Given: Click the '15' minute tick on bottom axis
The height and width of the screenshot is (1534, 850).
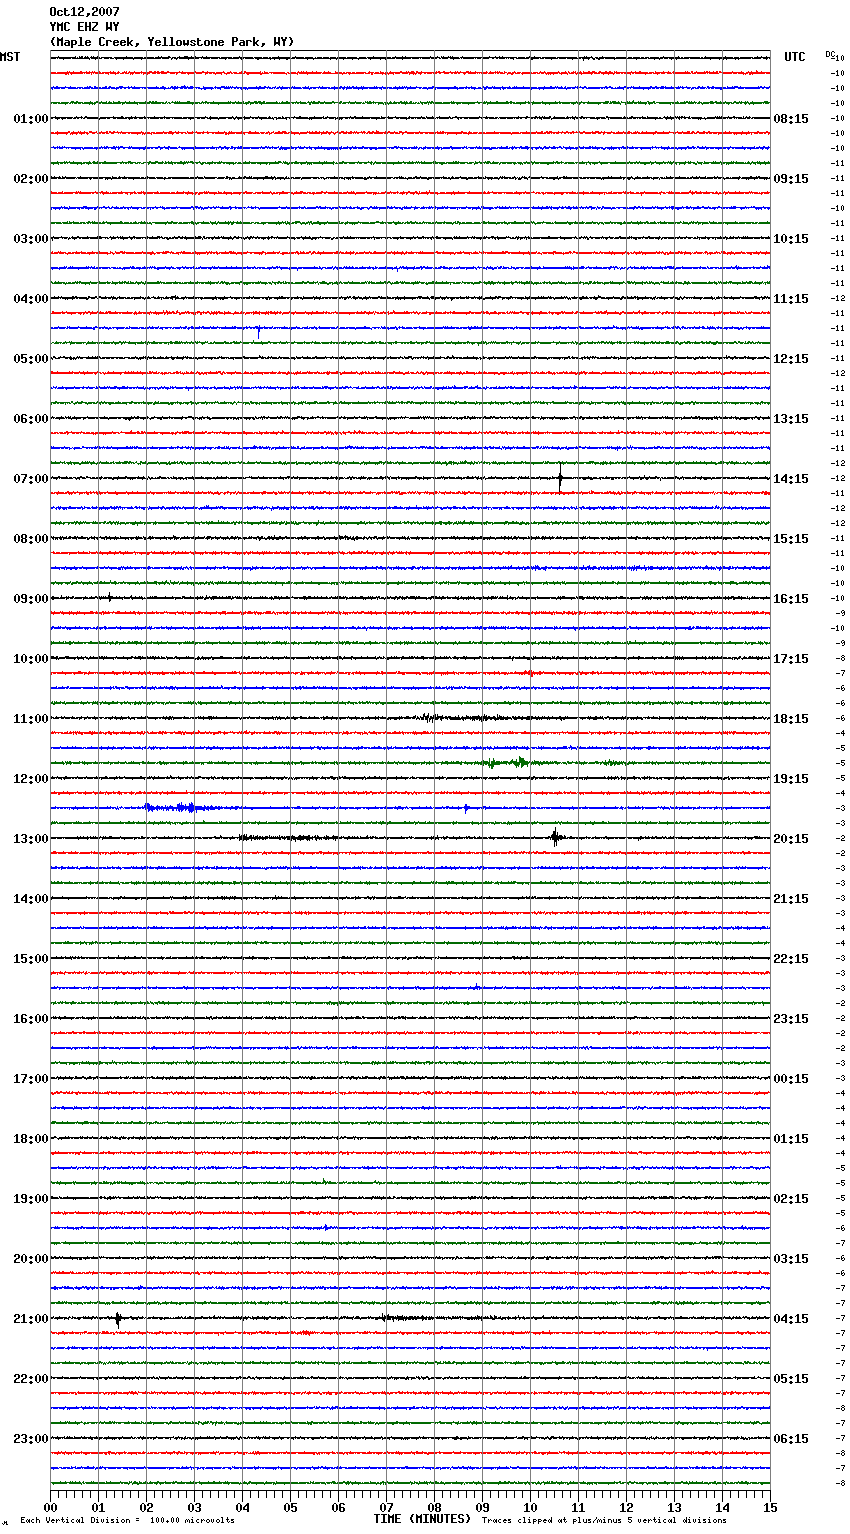Looking at the screenshot, I should pos(770,1507).
